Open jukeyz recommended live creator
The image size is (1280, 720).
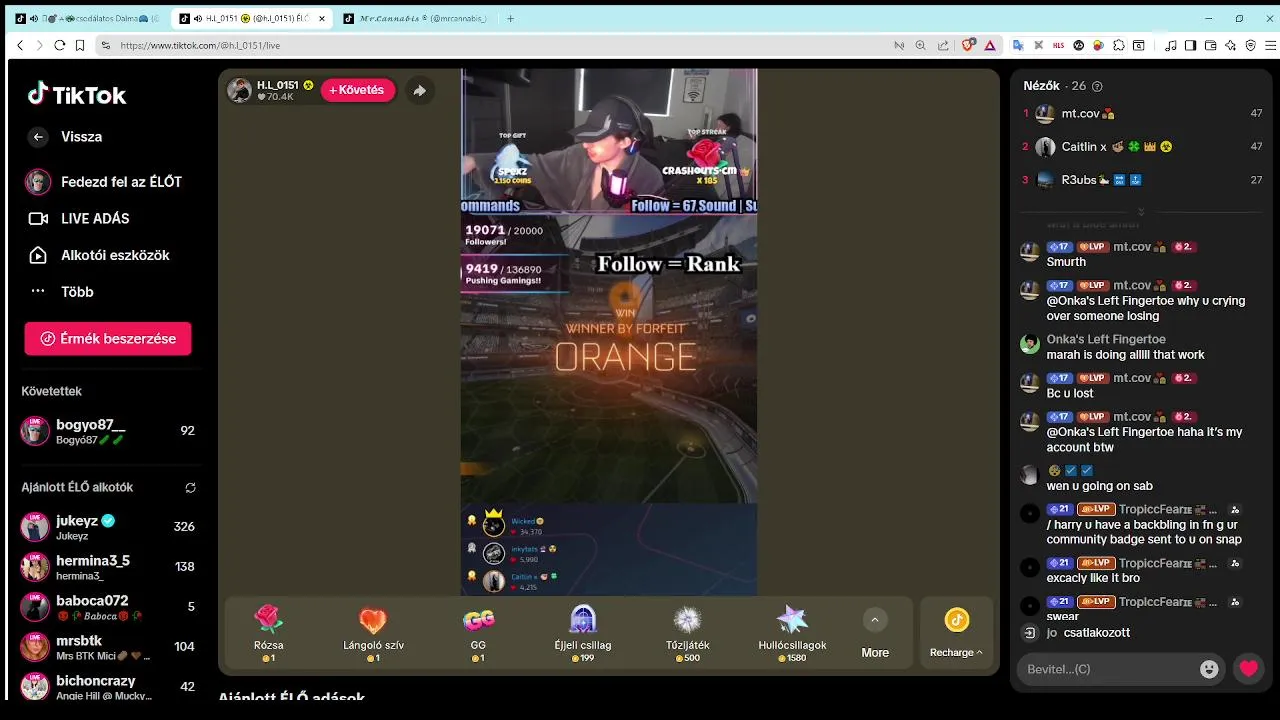click(108, 527)
